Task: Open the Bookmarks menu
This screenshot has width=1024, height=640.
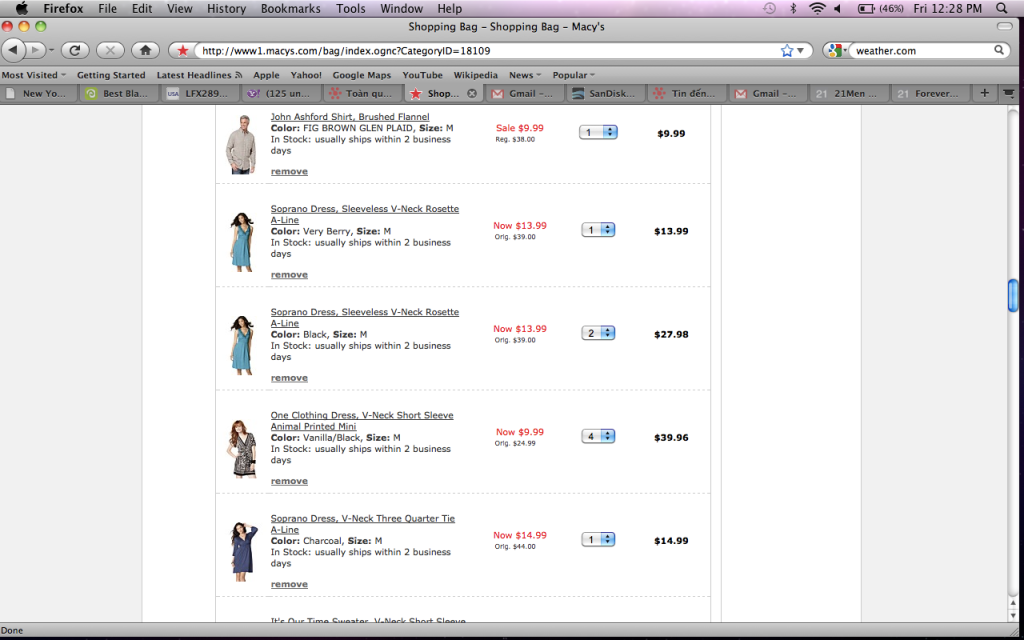Action: coord(290,8)
